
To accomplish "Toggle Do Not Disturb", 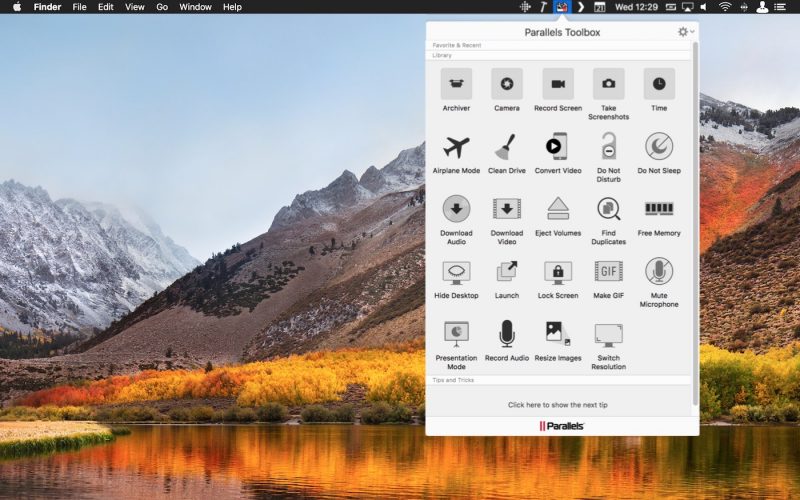I will pyautogui.click(x=608, y=157).
